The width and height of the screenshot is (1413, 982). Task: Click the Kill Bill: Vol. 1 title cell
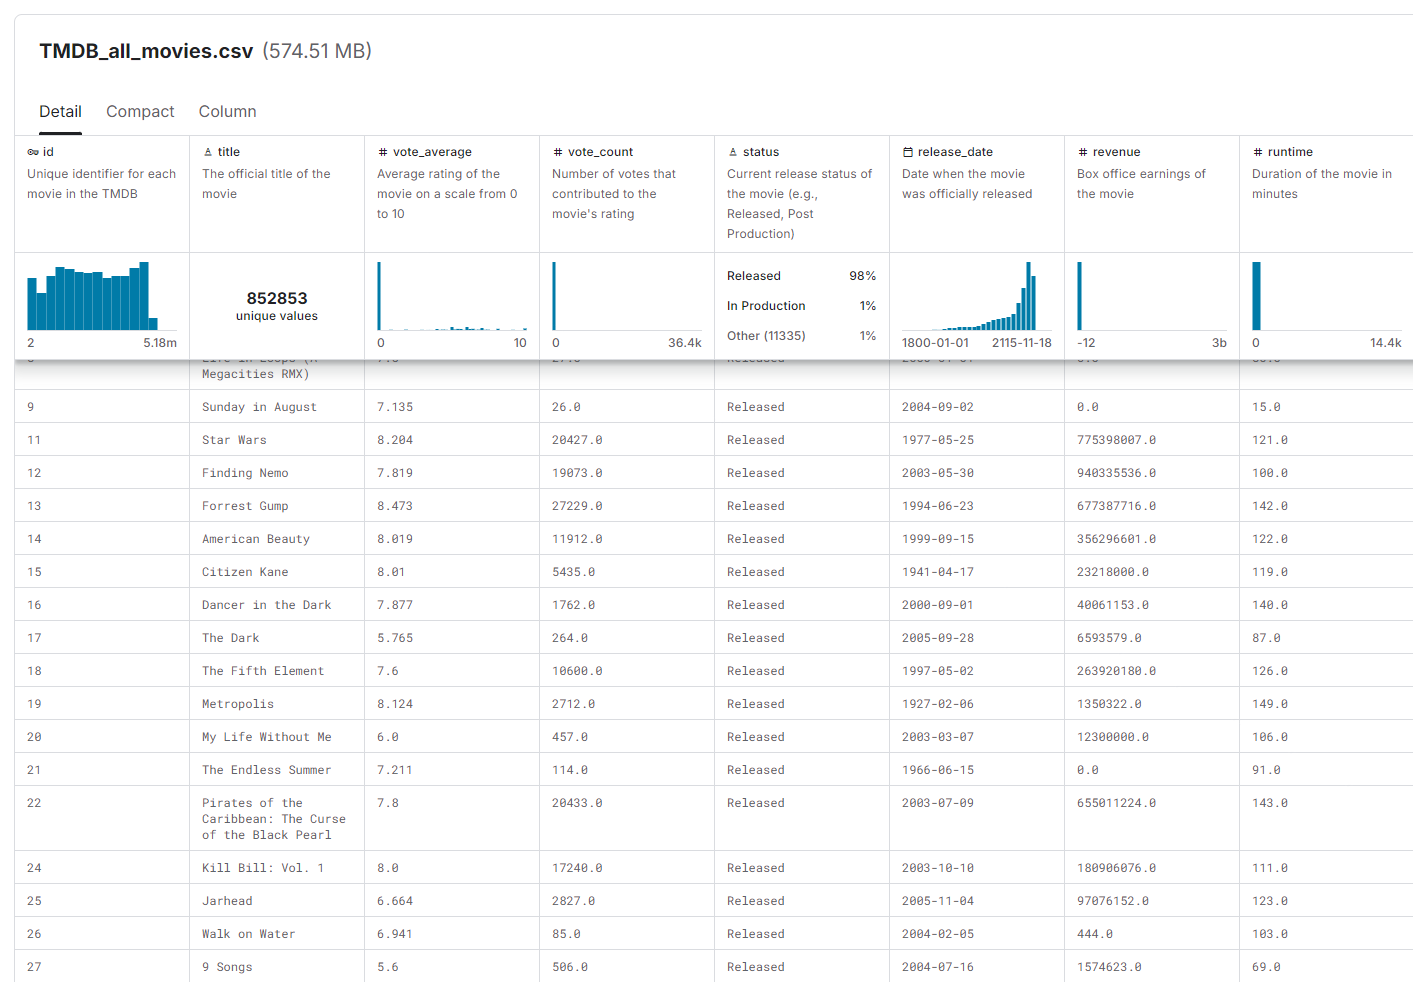(x=263, y=868)
